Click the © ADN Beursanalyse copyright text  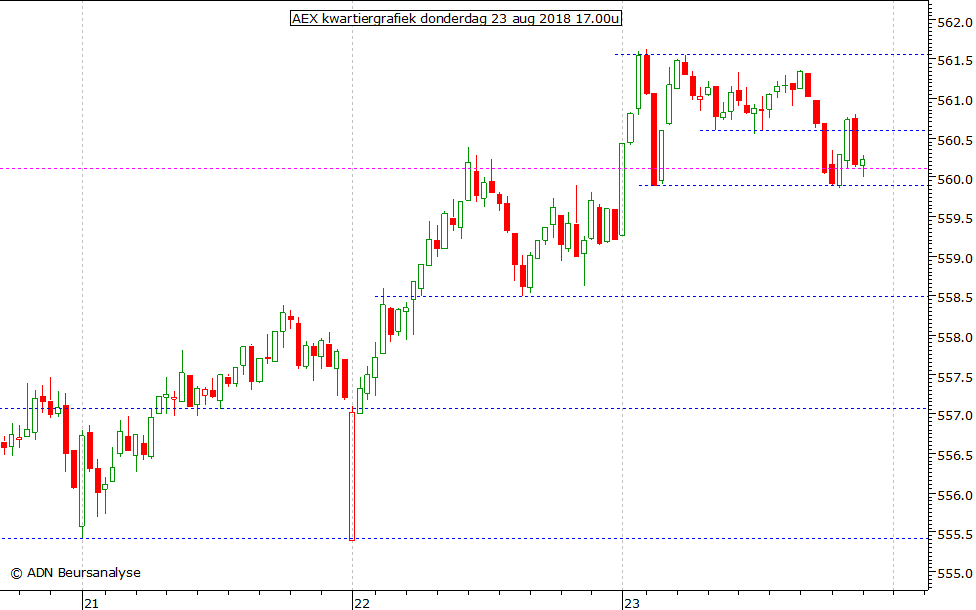75,573
